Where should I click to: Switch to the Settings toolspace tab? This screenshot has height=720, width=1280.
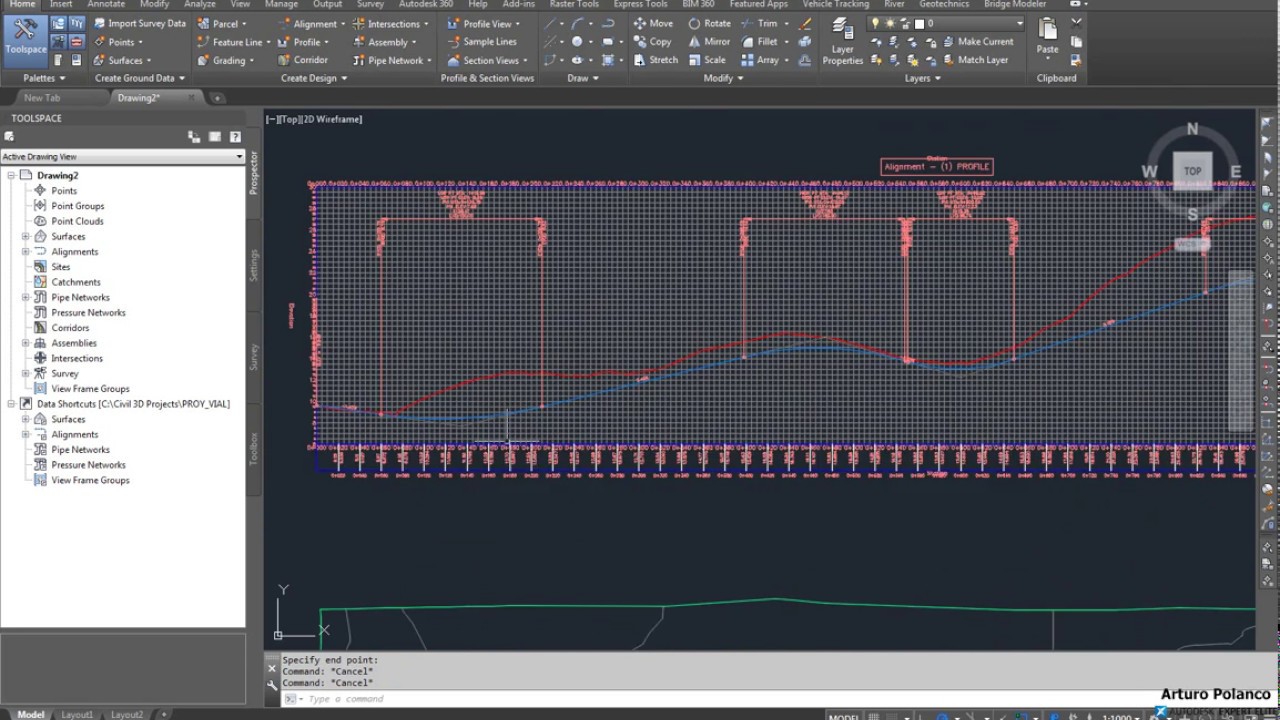tap(254, 265)
